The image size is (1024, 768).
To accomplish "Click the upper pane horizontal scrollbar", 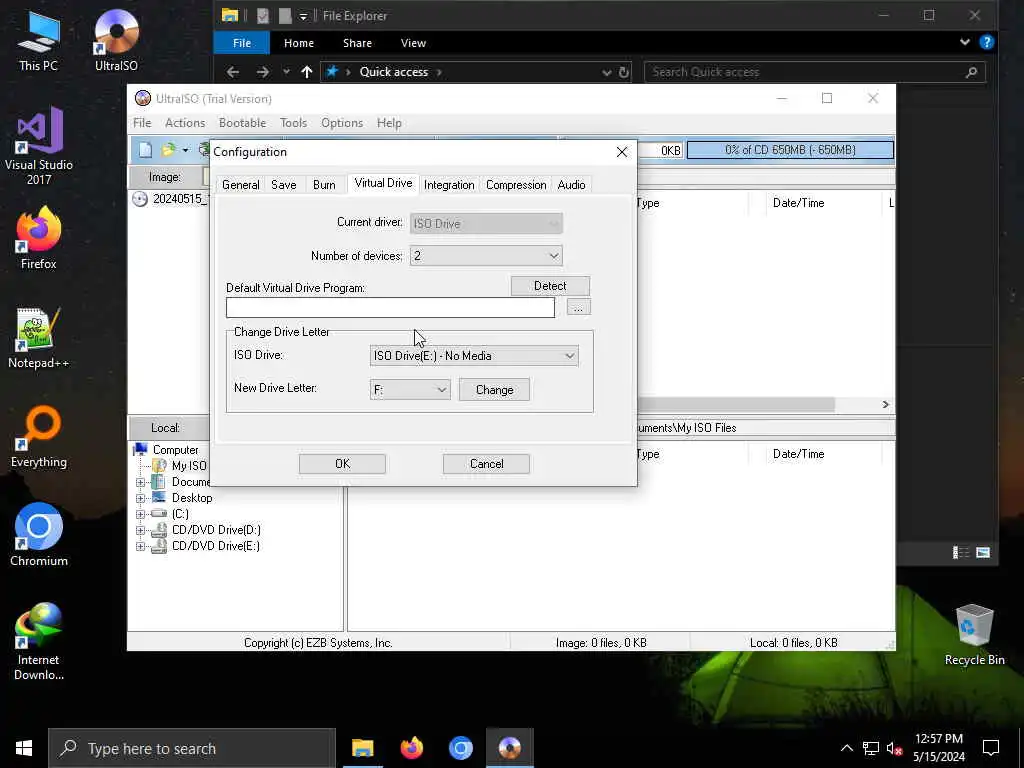I will (x=736, y=405).
